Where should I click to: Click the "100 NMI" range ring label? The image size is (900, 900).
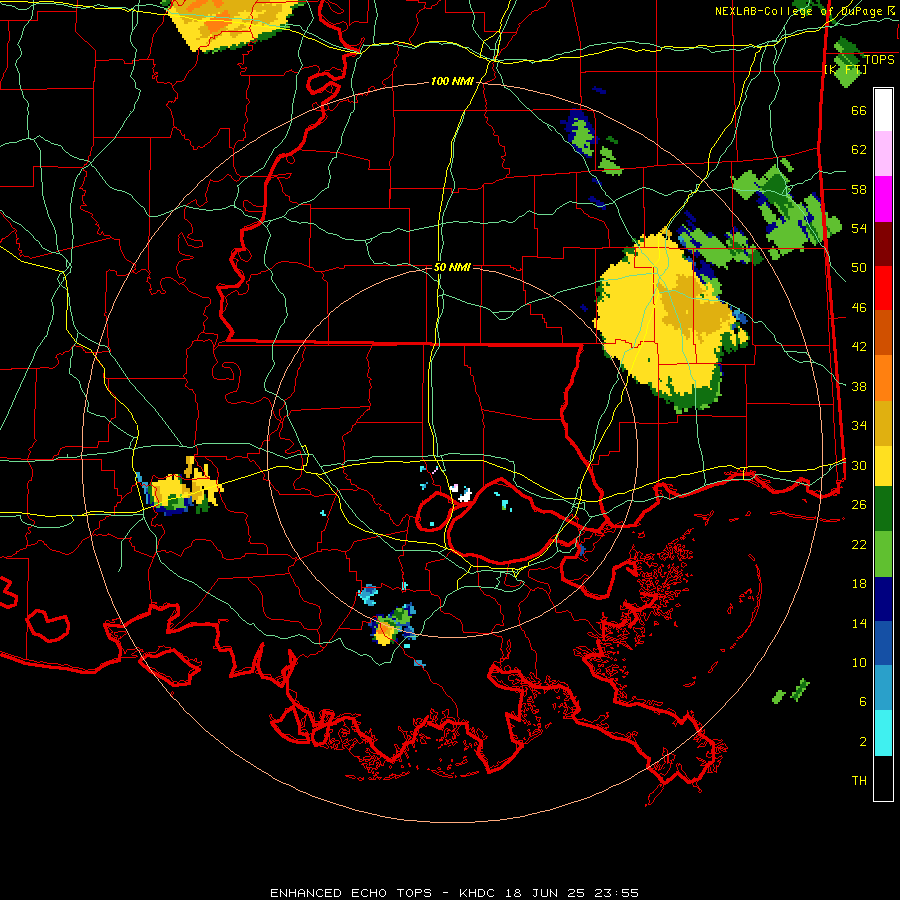(452, 82)
